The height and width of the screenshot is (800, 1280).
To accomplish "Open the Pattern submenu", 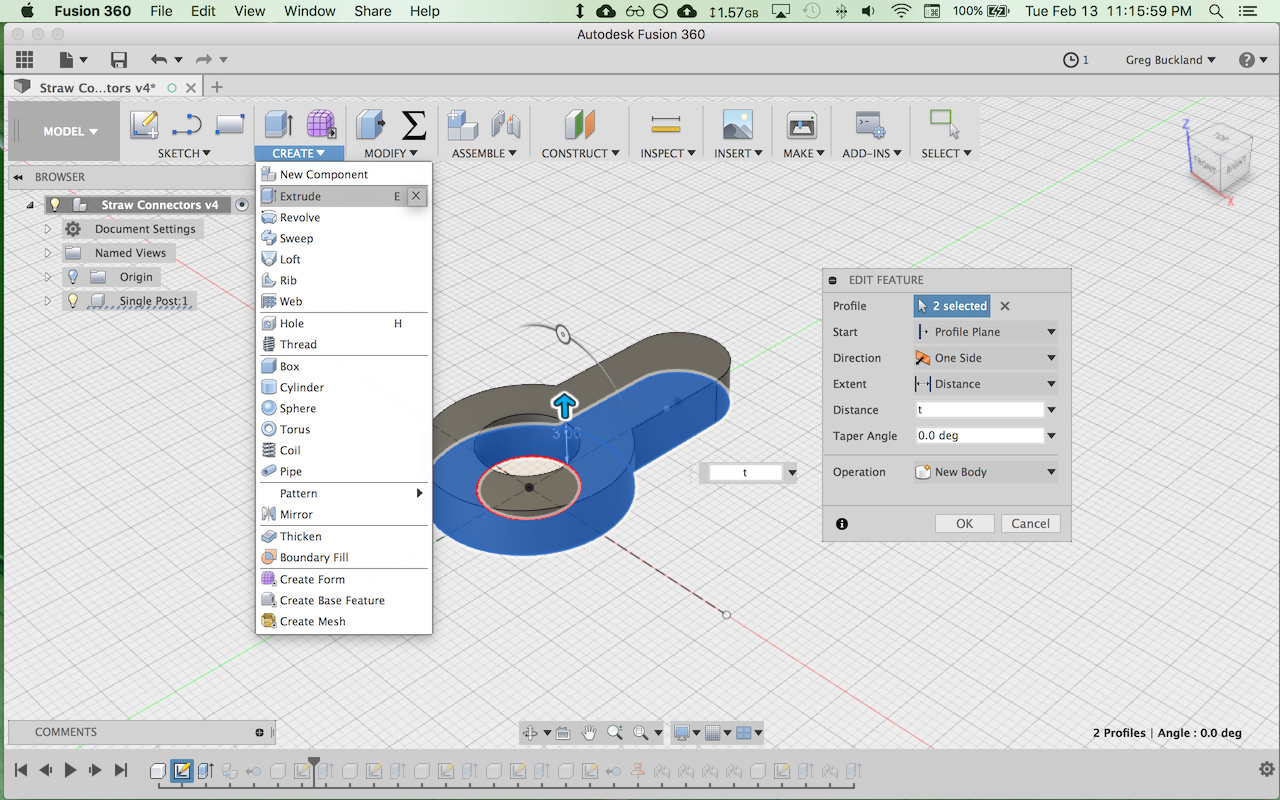I will coord(344,493).
